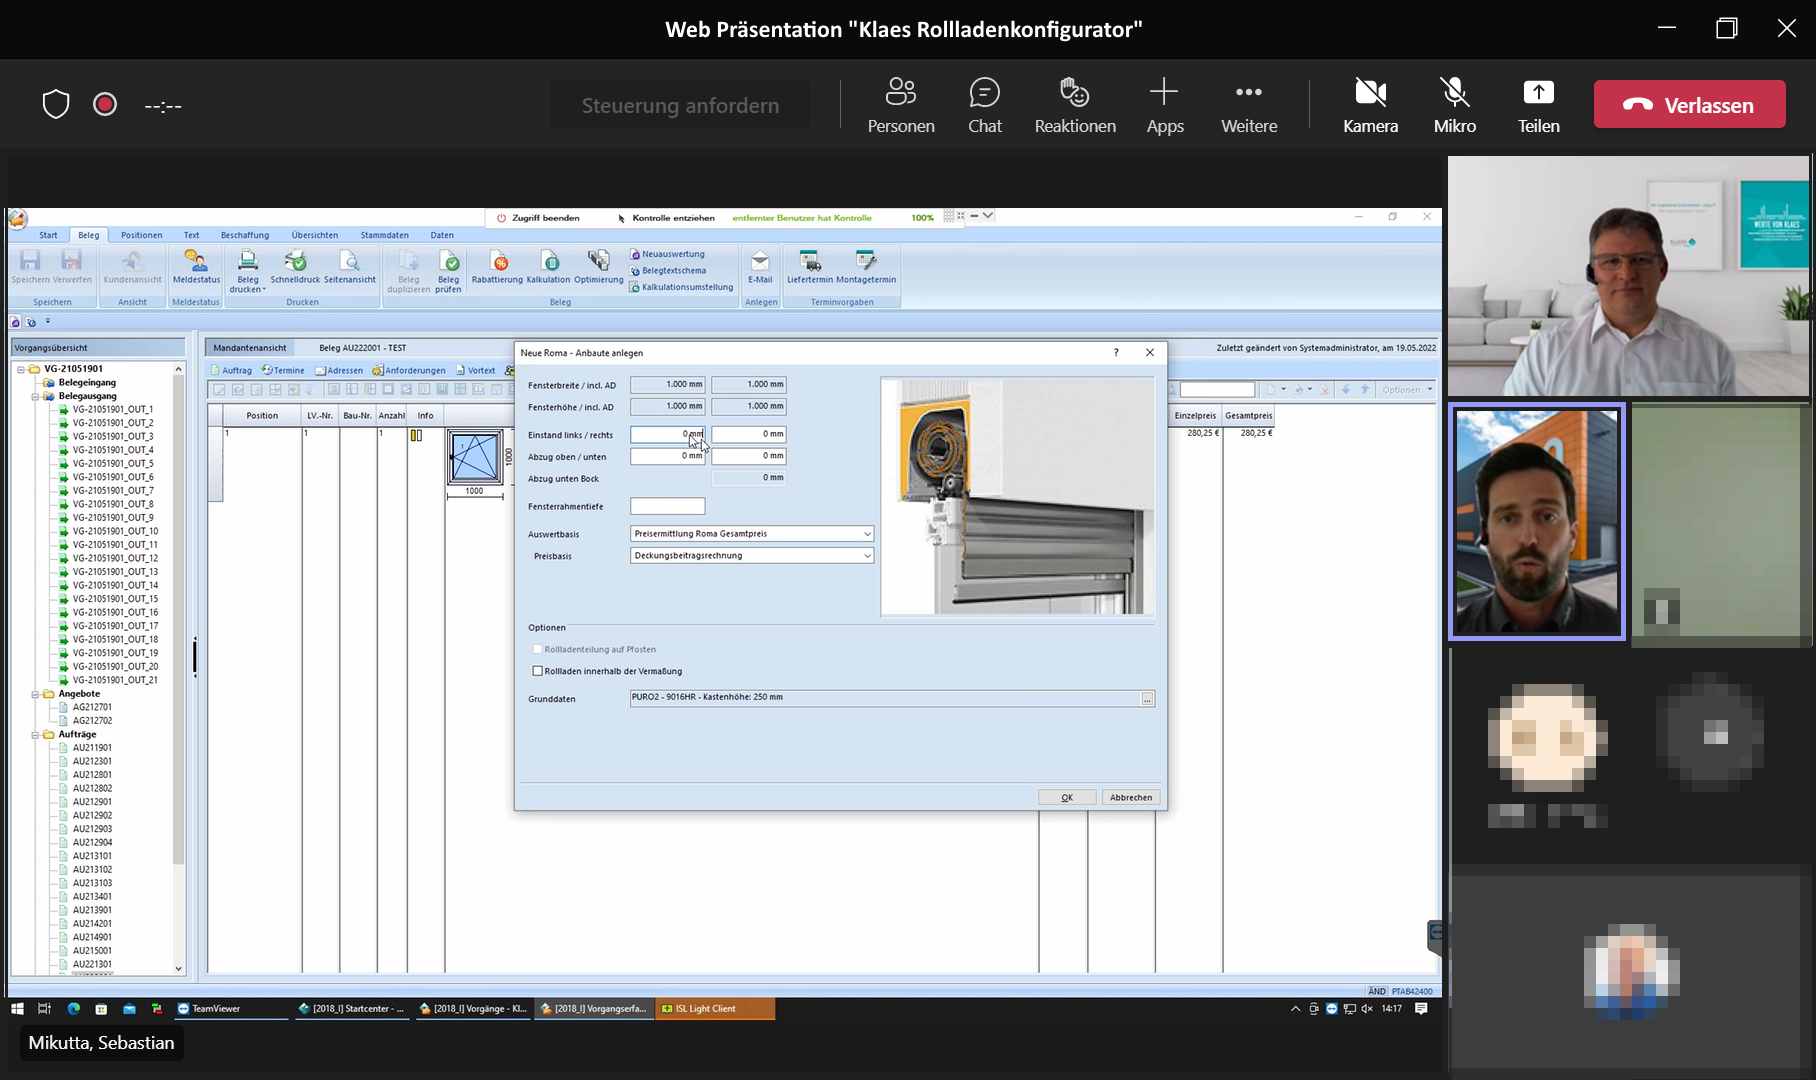Collapse the Angebote tree node
The image size is (1816, 1080).
click(35, 694)
